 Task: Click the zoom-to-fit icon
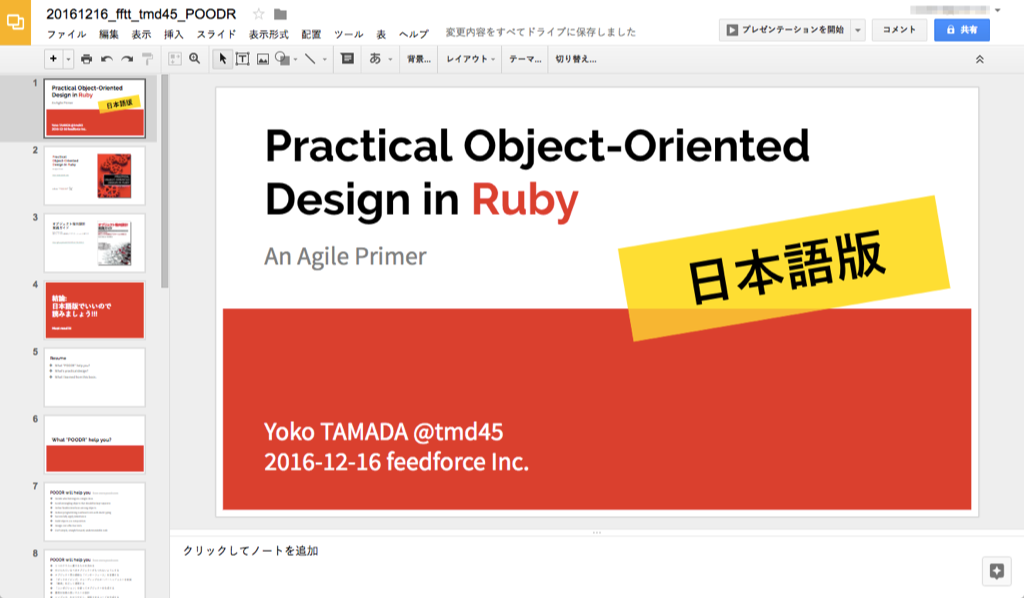coord(174,59)
